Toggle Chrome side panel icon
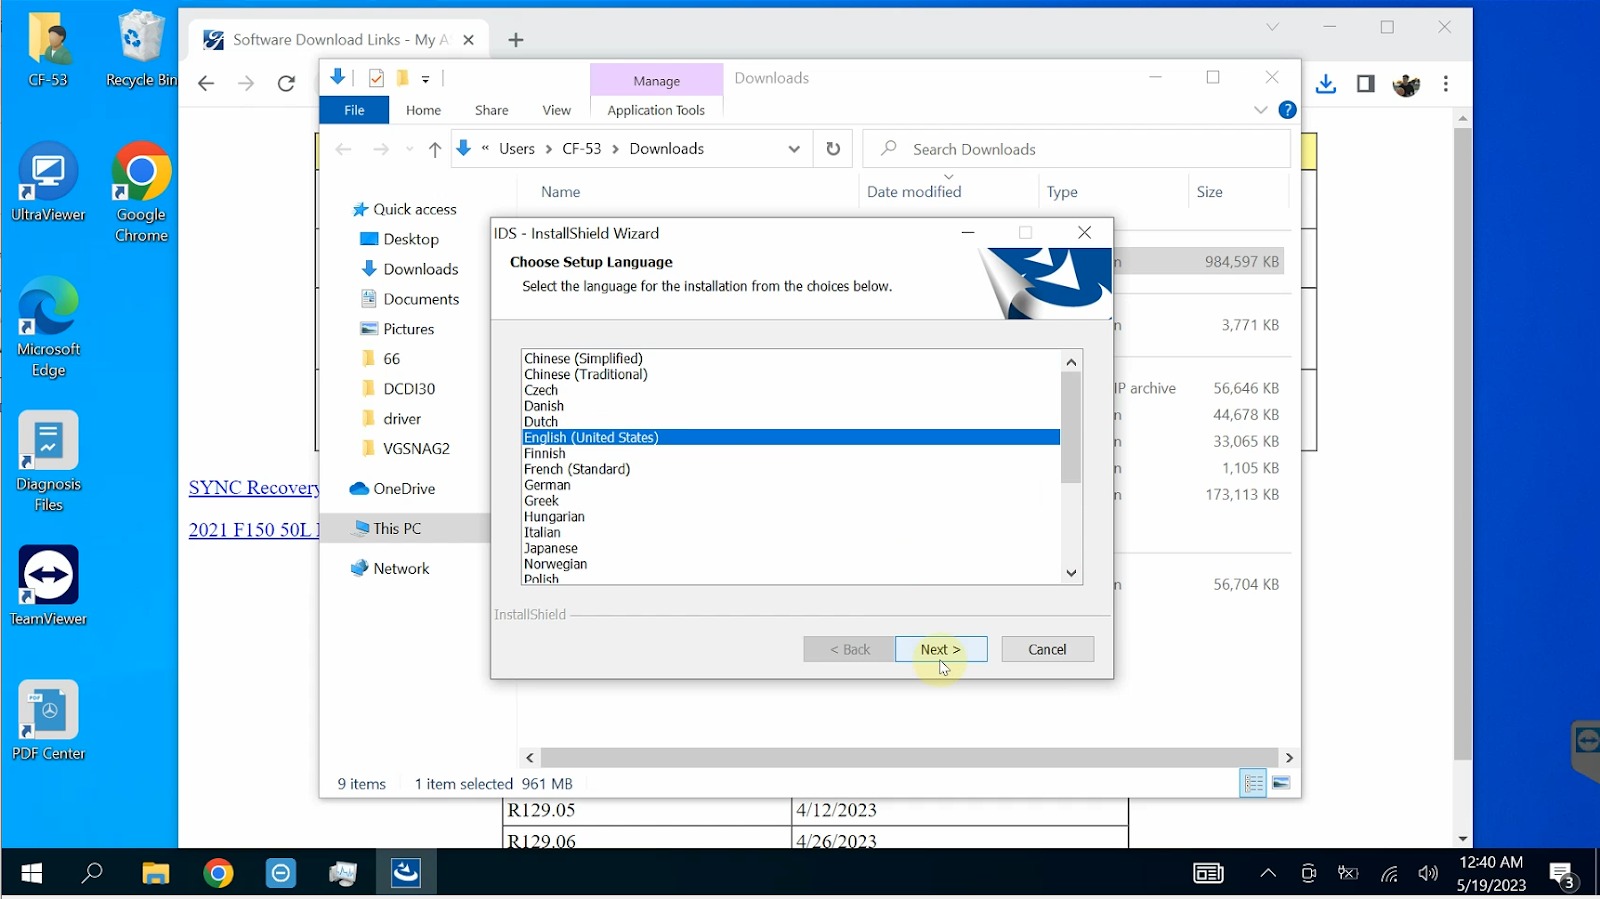Screen dimensions: 1600x899 tap(1365, 84)
